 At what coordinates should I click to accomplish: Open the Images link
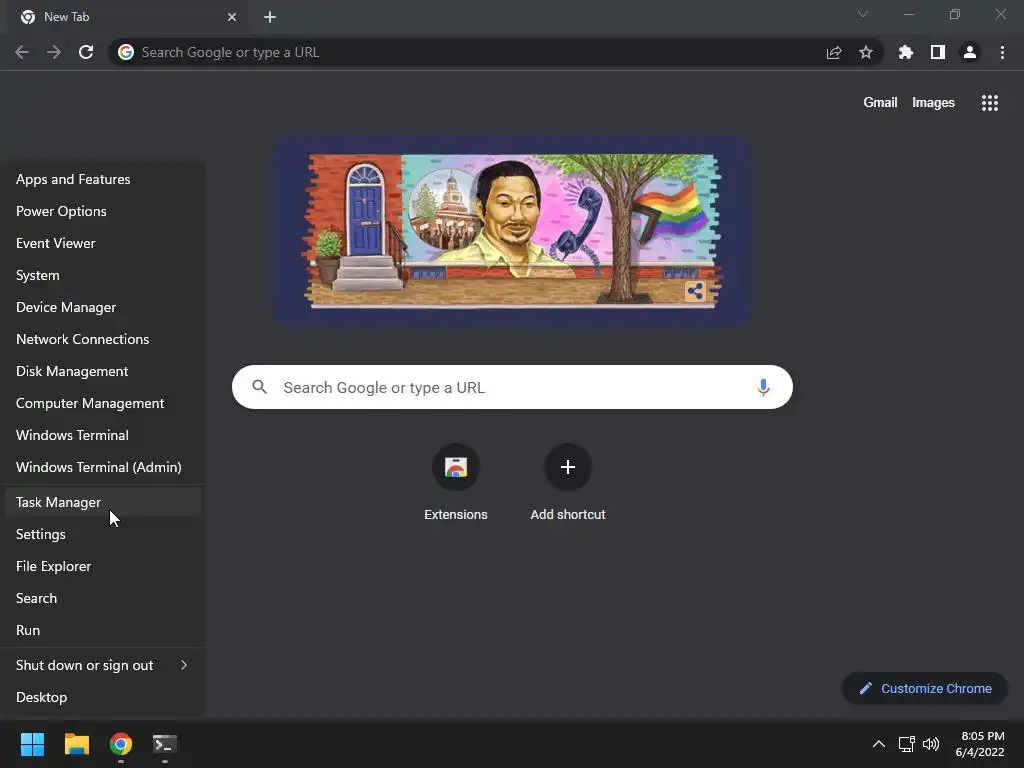coord(933,103)
